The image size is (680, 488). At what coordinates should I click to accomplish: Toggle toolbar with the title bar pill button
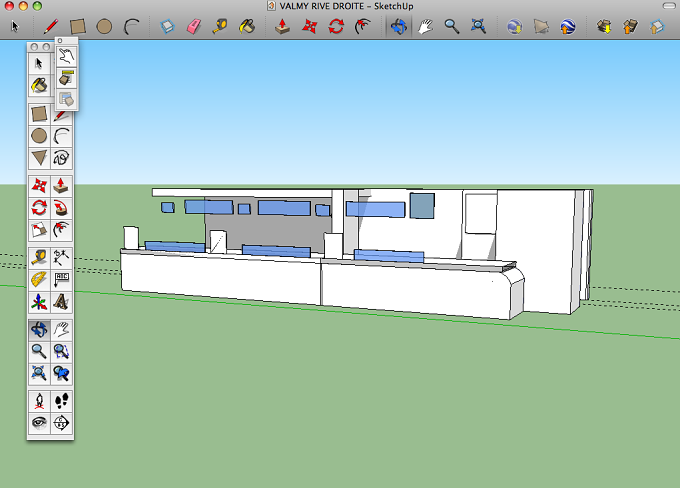pyautogui.click(x=669, y=6)
